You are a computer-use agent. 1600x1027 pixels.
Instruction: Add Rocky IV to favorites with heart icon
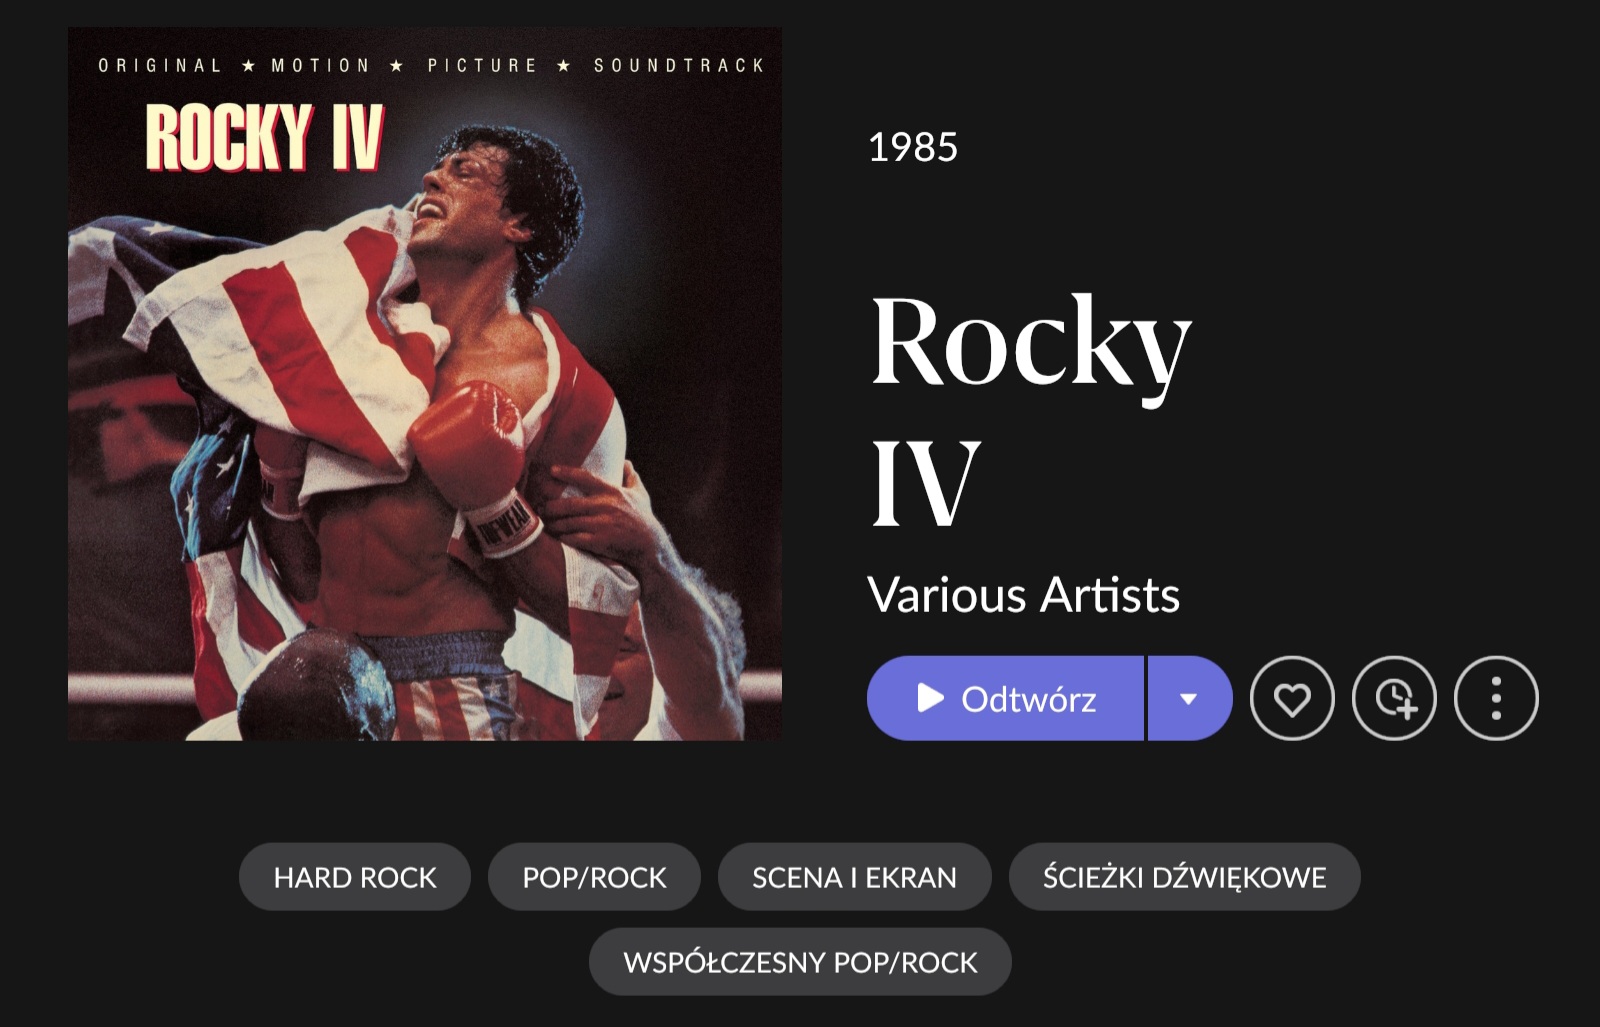(x=1292, y=698)
